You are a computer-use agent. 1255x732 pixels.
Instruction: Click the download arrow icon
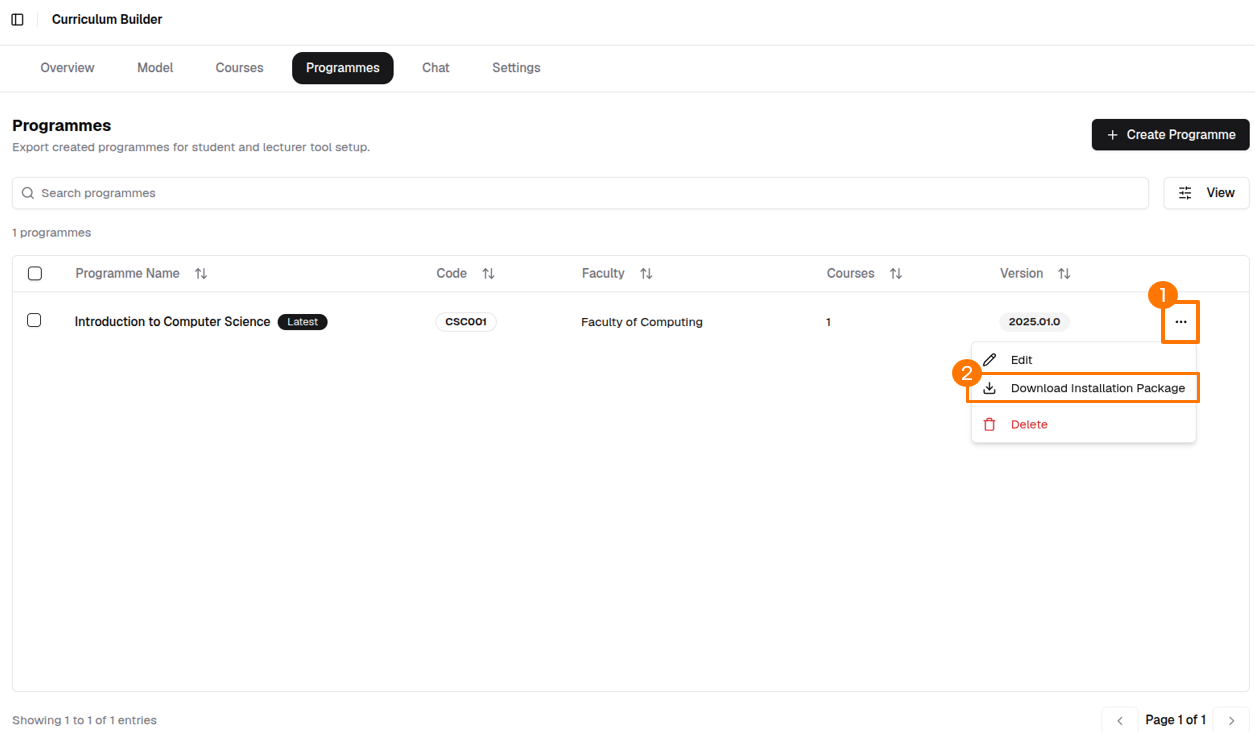pos(990,388)
